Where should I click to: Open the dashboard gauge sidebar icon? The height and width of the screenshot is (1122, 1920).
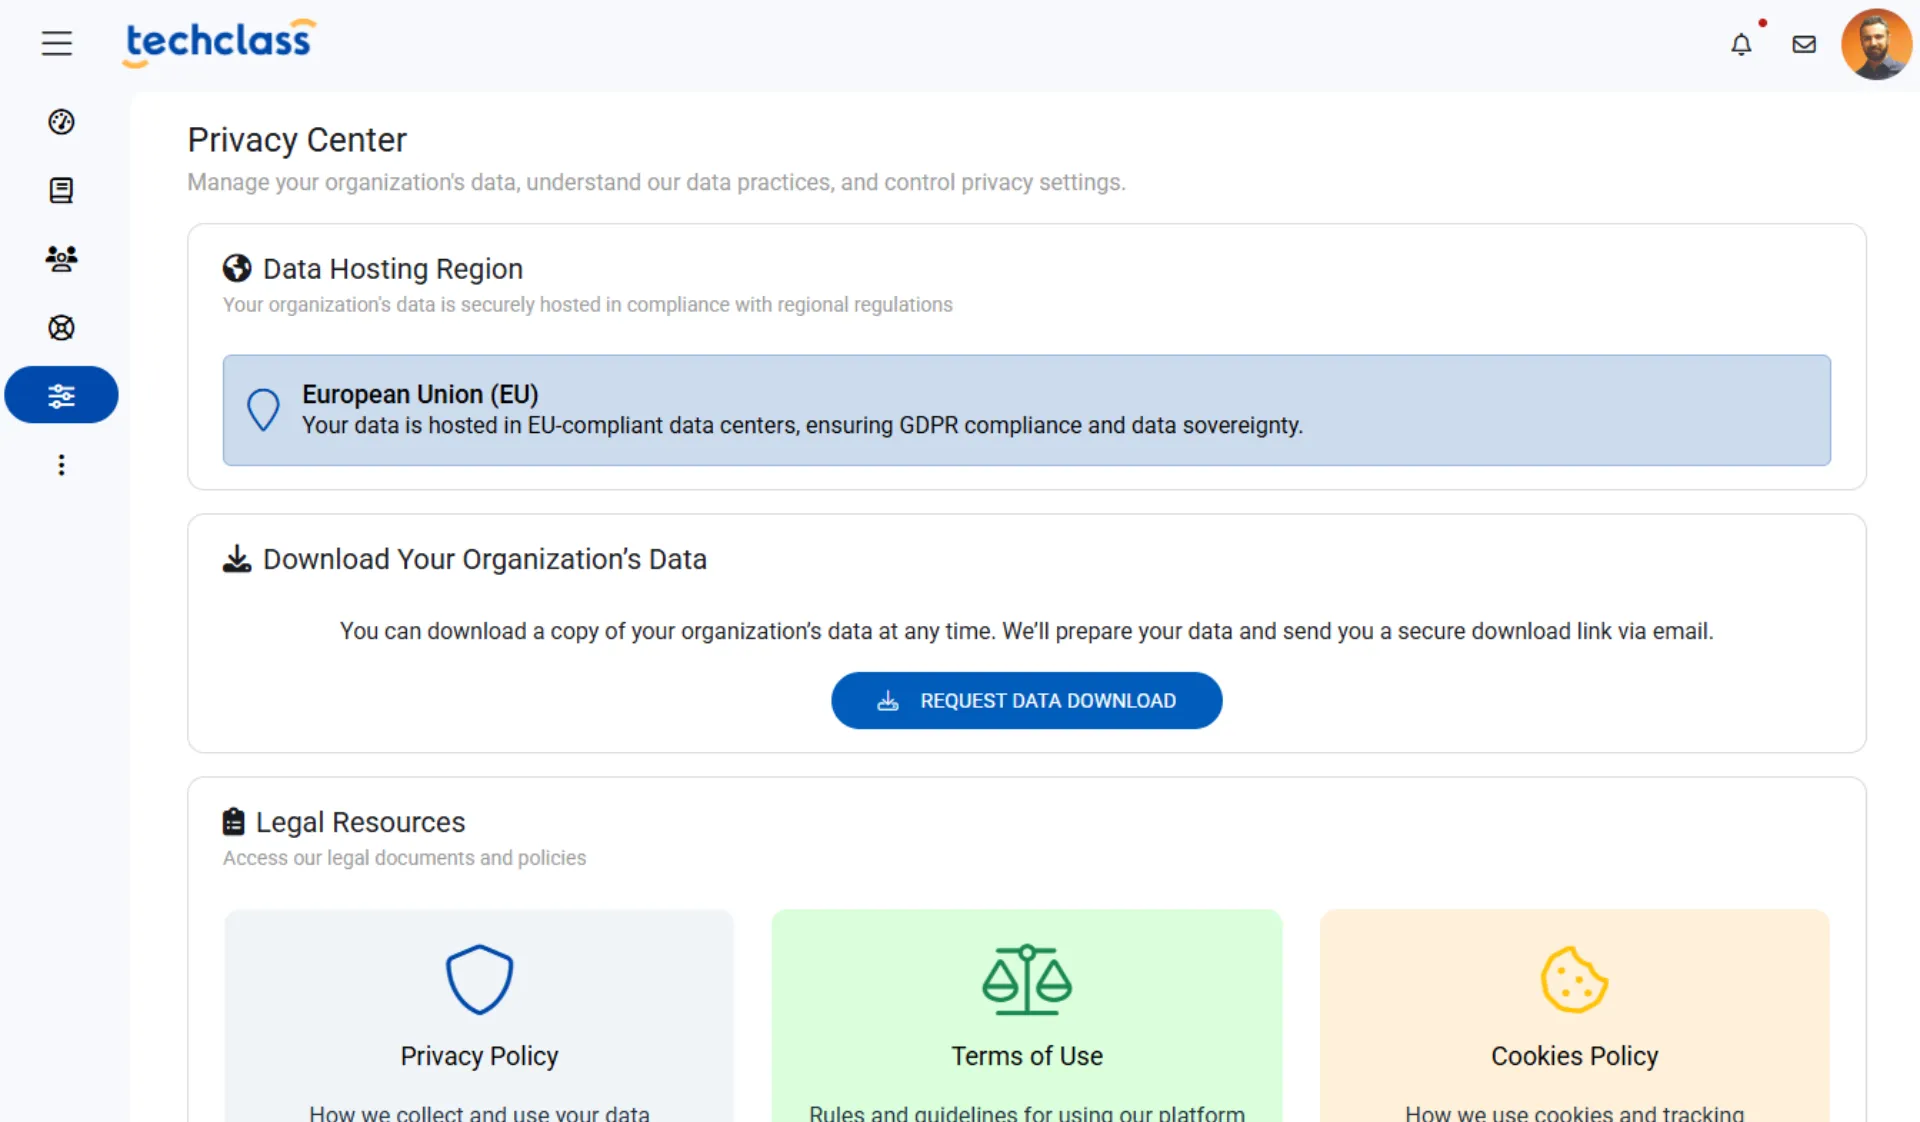click(x=61, y=122)
